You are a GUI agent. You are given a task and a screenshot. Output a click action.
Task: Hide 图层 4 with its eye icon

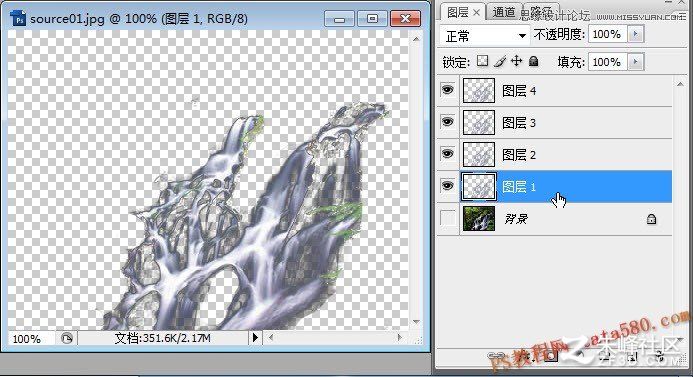pos(447,90)
